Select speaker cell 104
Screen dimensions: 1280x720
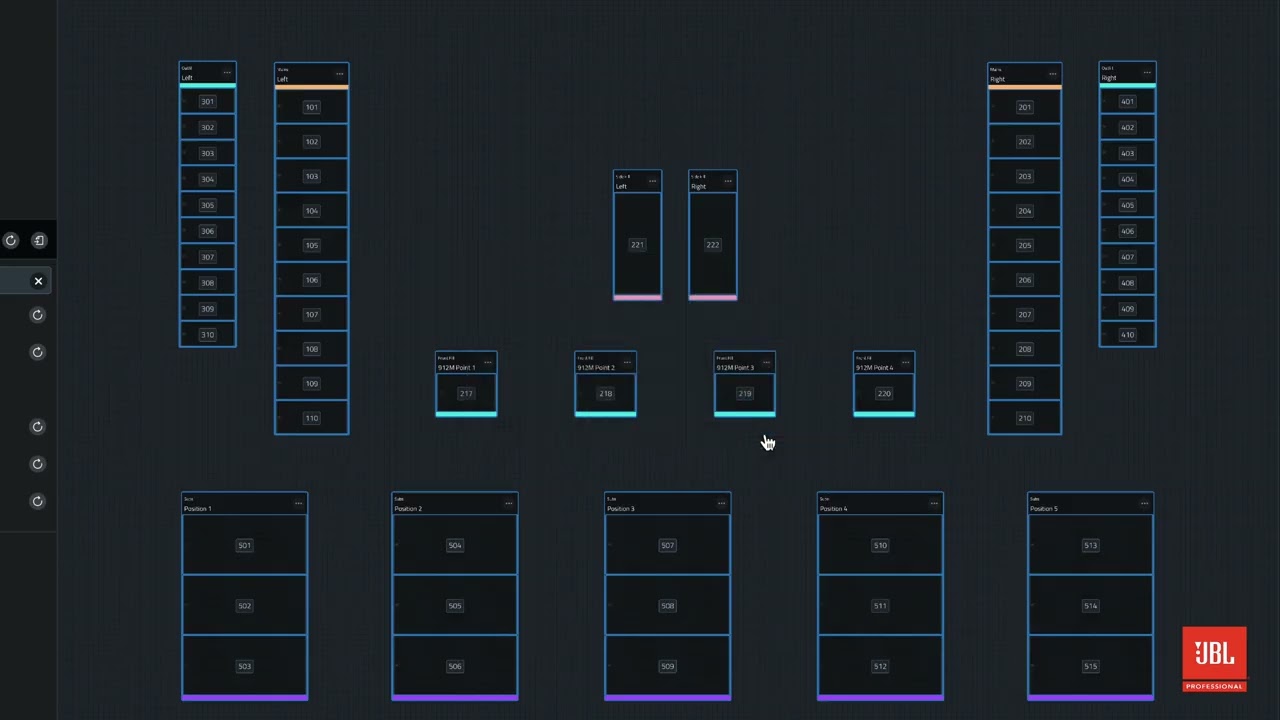[x=312, y=211]
